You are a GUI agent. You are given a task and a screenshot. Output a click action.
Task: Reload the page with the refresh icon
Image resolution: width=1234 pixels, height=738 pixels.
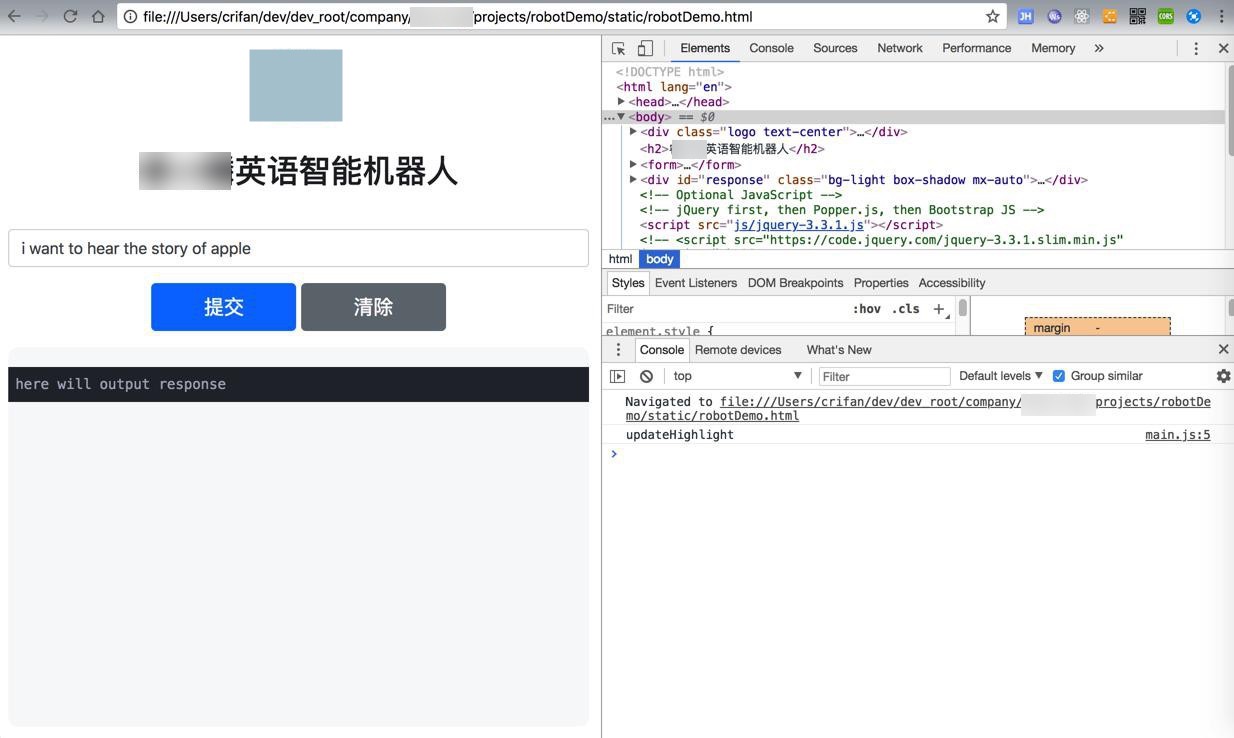click(x=70, y=16)
